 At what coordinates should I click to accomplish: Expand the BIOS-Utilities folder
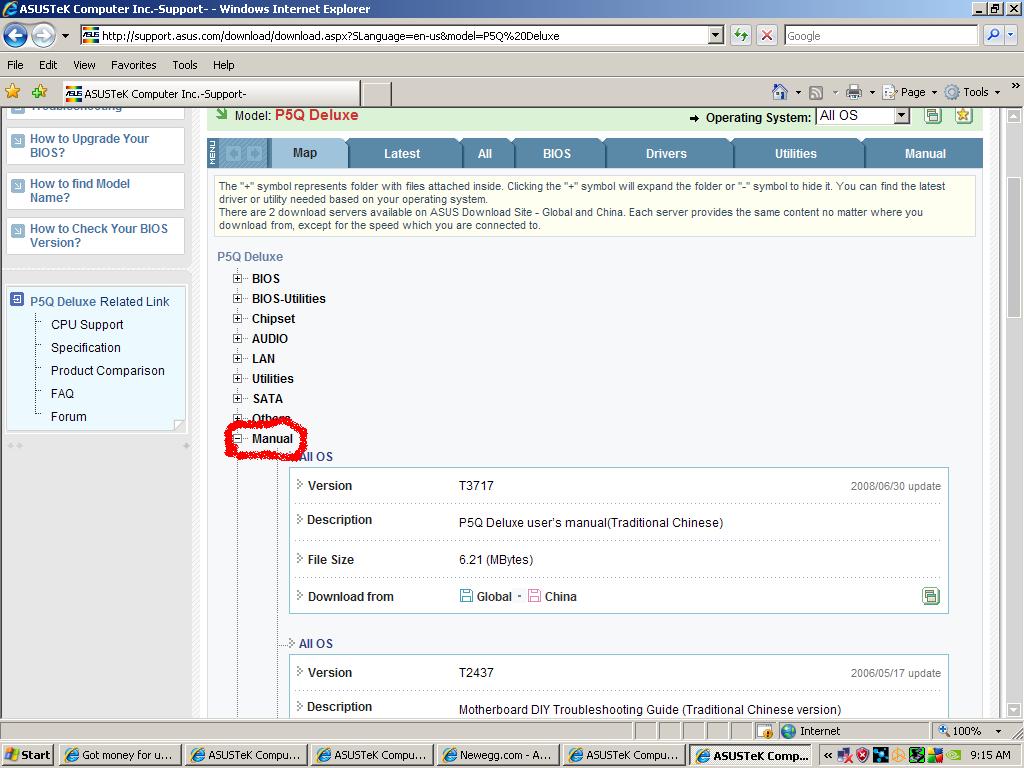[x=238, y=298]
